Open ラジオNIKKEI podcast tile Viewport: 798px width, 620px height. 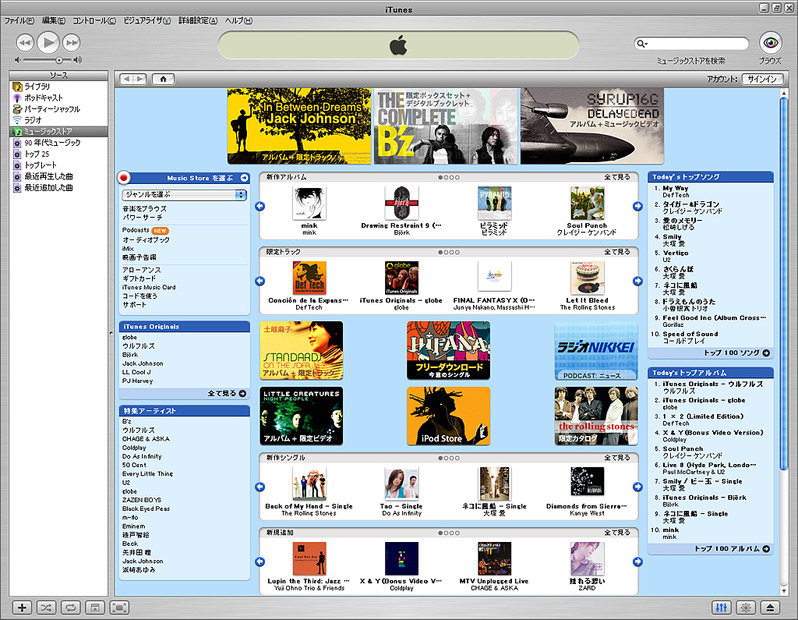pos(596,351)
